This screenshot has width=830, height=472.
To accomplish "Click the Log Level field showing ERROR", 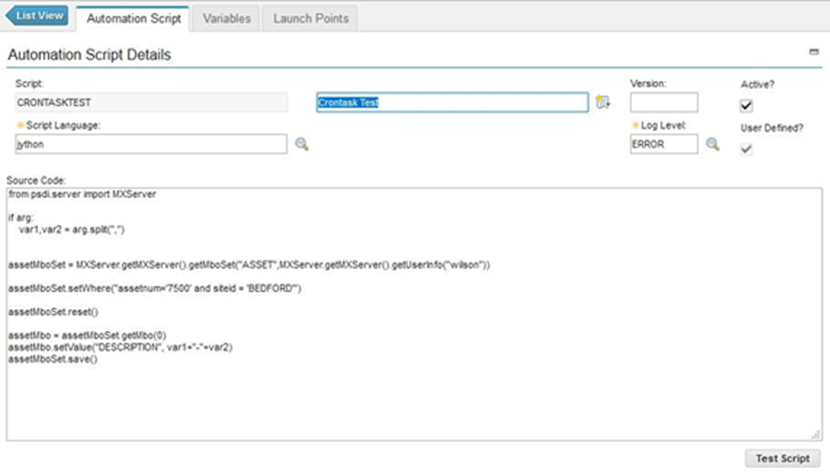I will point(663,145).
